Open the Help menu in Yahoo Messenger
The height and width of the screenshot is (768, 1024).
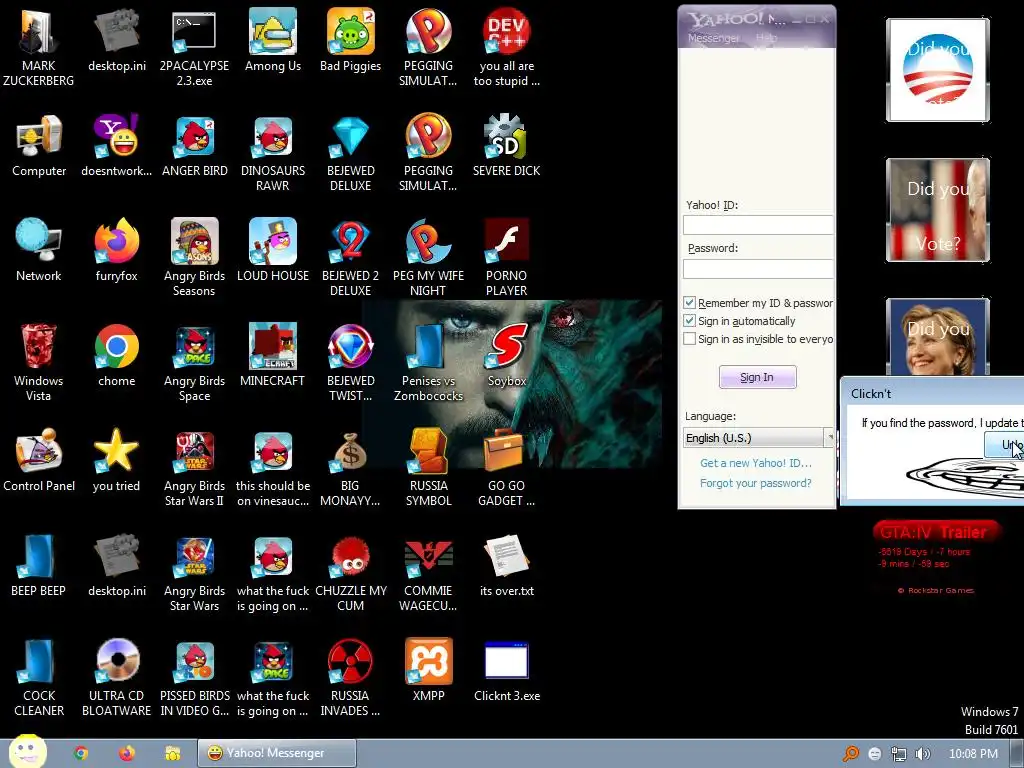coord(766,38)
